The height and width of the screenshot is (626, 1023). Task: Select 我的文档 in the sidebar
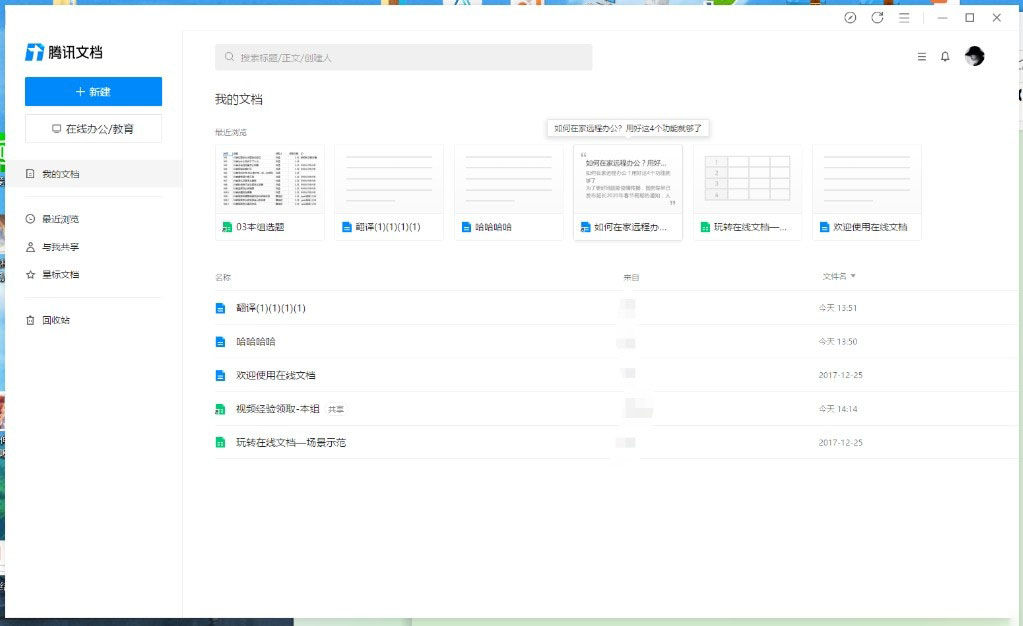tap(60, 174)
